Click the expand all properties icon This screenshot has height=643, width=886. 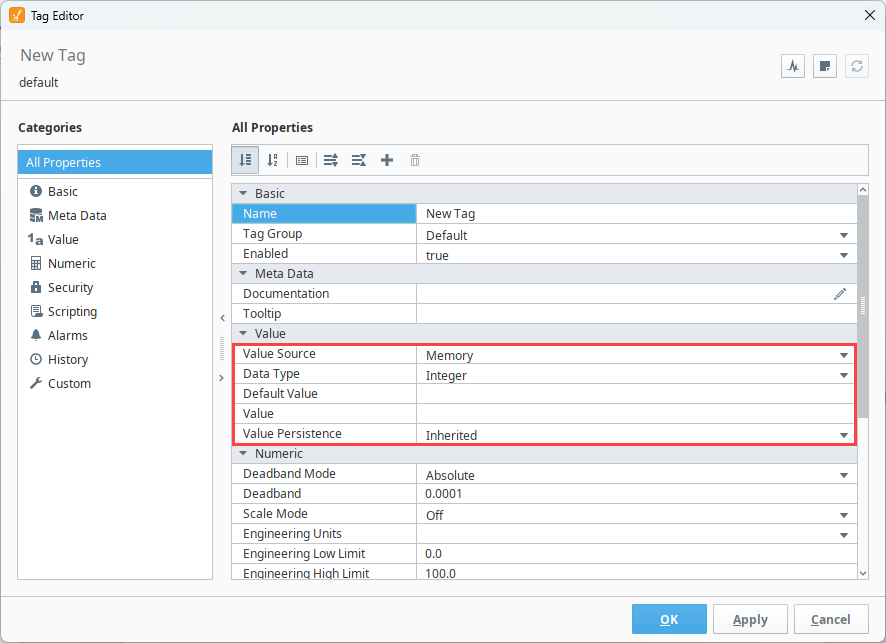pyautogui.click(x=331, y=160)
